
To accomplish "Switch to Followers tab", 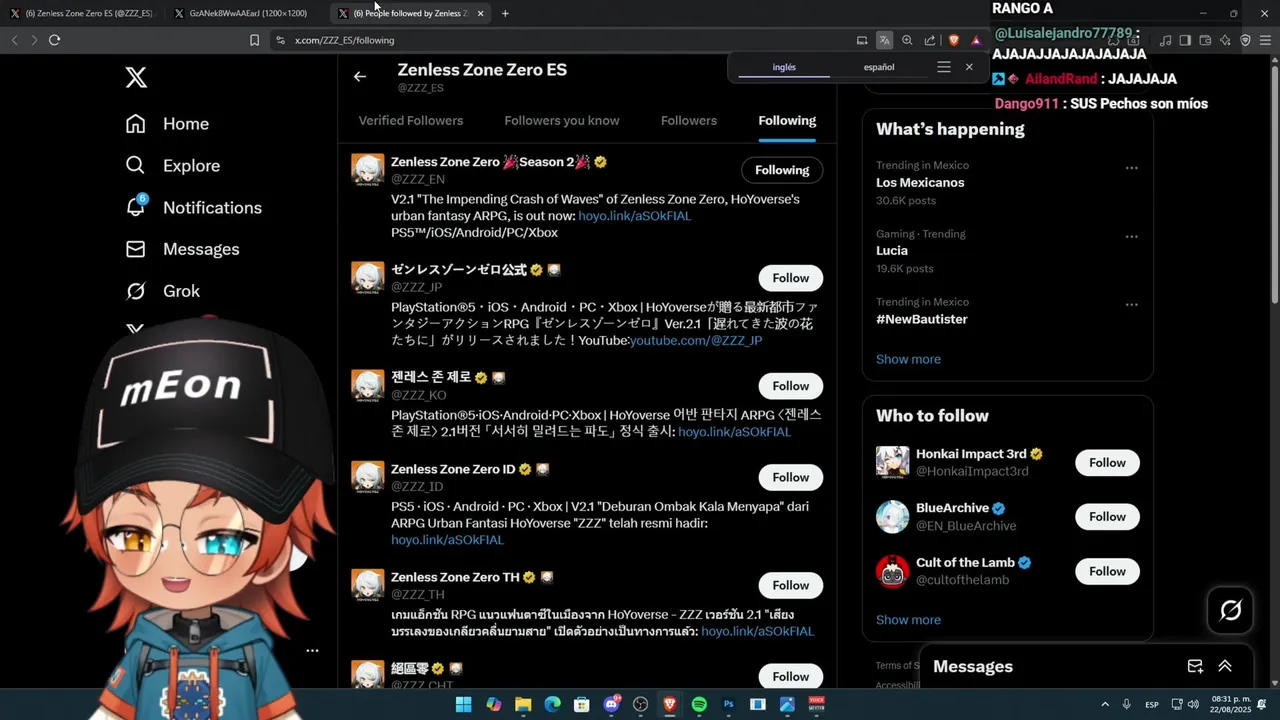I will pyautogui.click(x=689, y=121).
